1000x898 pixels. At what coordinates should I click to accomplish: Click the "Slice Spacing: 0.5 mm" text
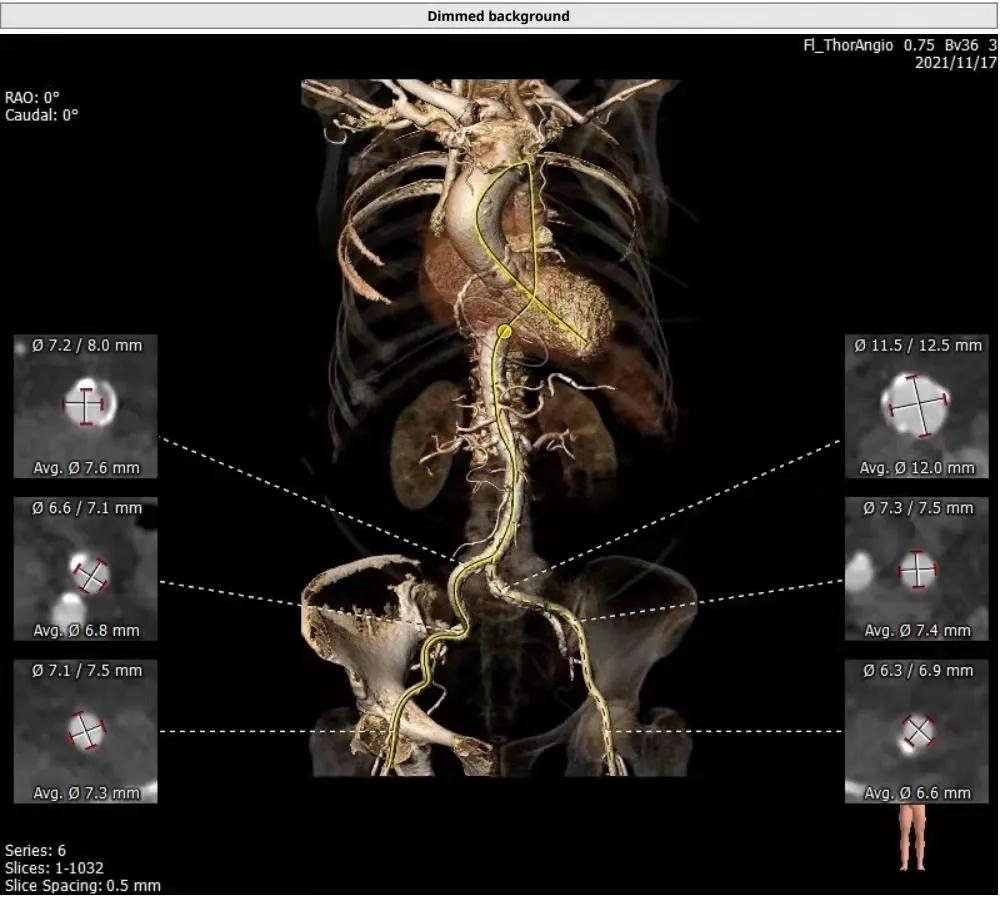pos(82,886)
